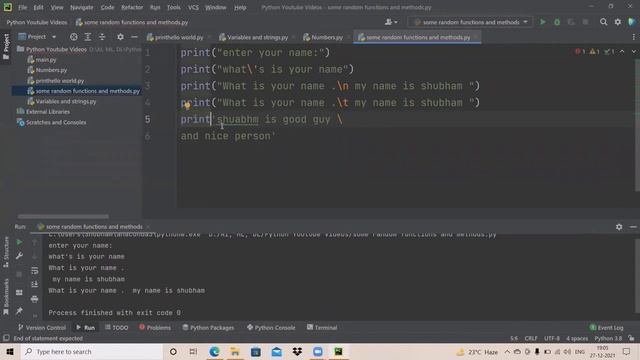
Task: Jump to previous highlighted error arrow
Action: [622, 52]
